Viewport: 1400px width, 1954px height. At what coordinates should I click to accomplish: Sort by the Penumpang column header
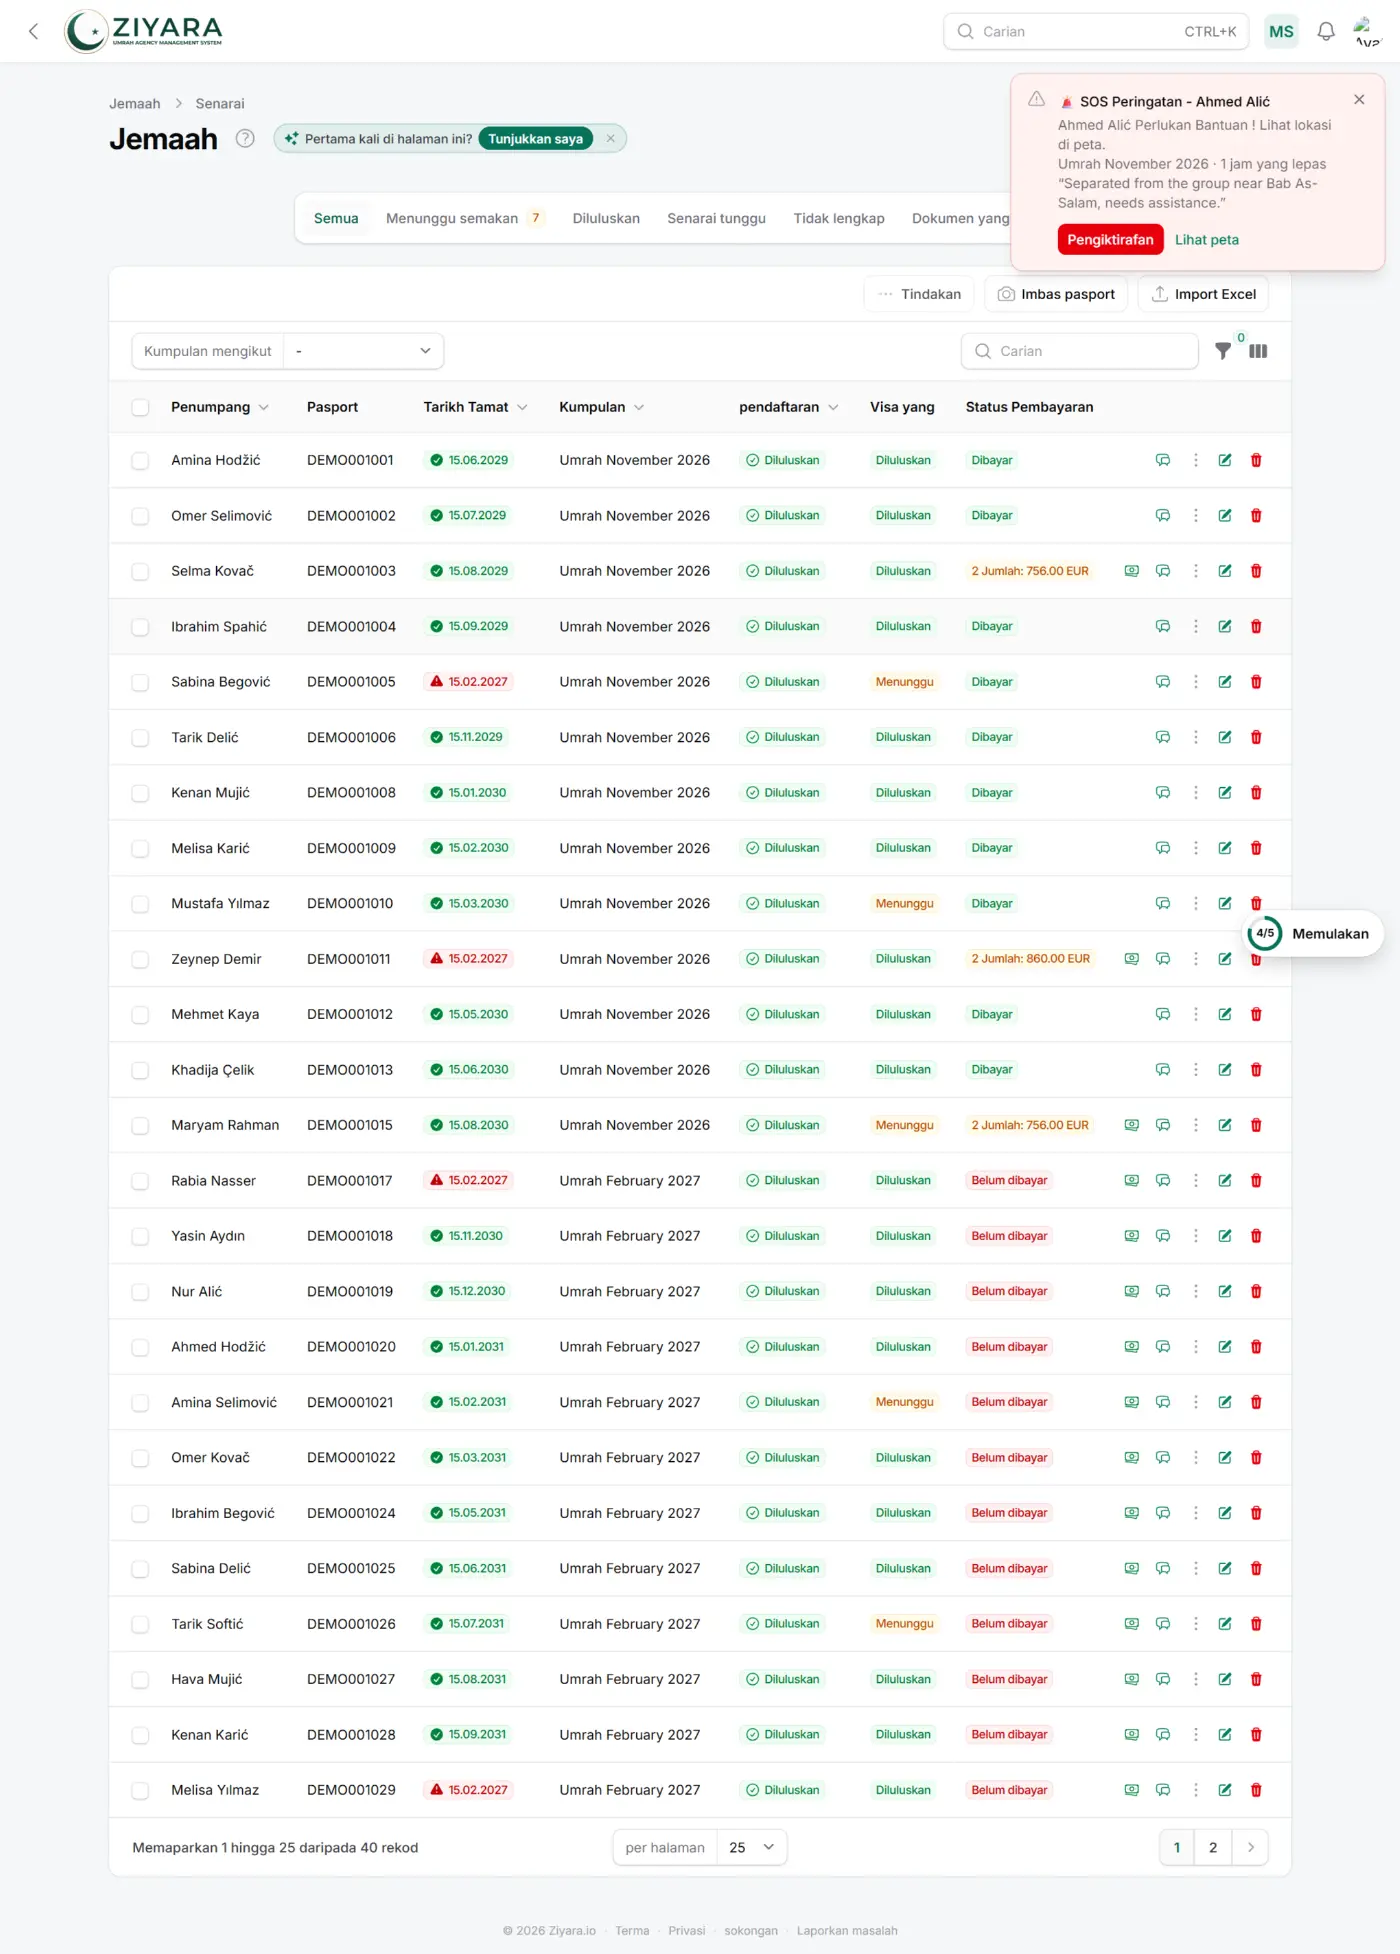[219, 407]
